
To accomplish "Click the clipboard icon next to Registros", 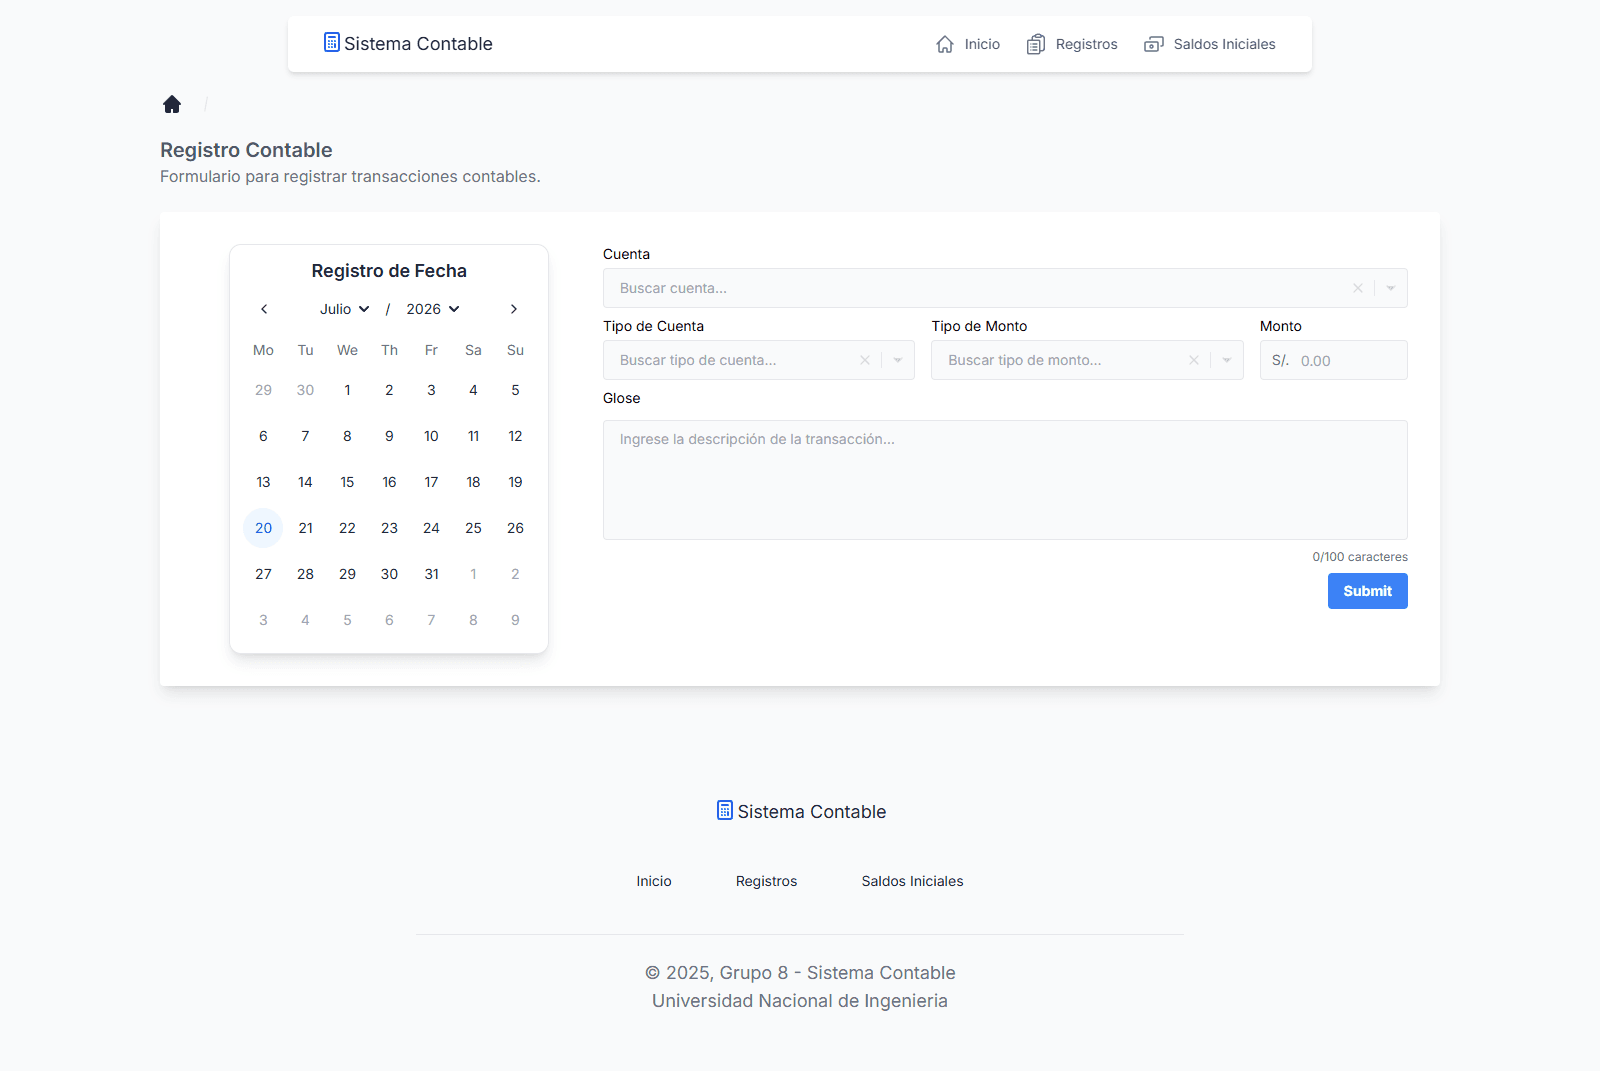I will (1036, 44).
